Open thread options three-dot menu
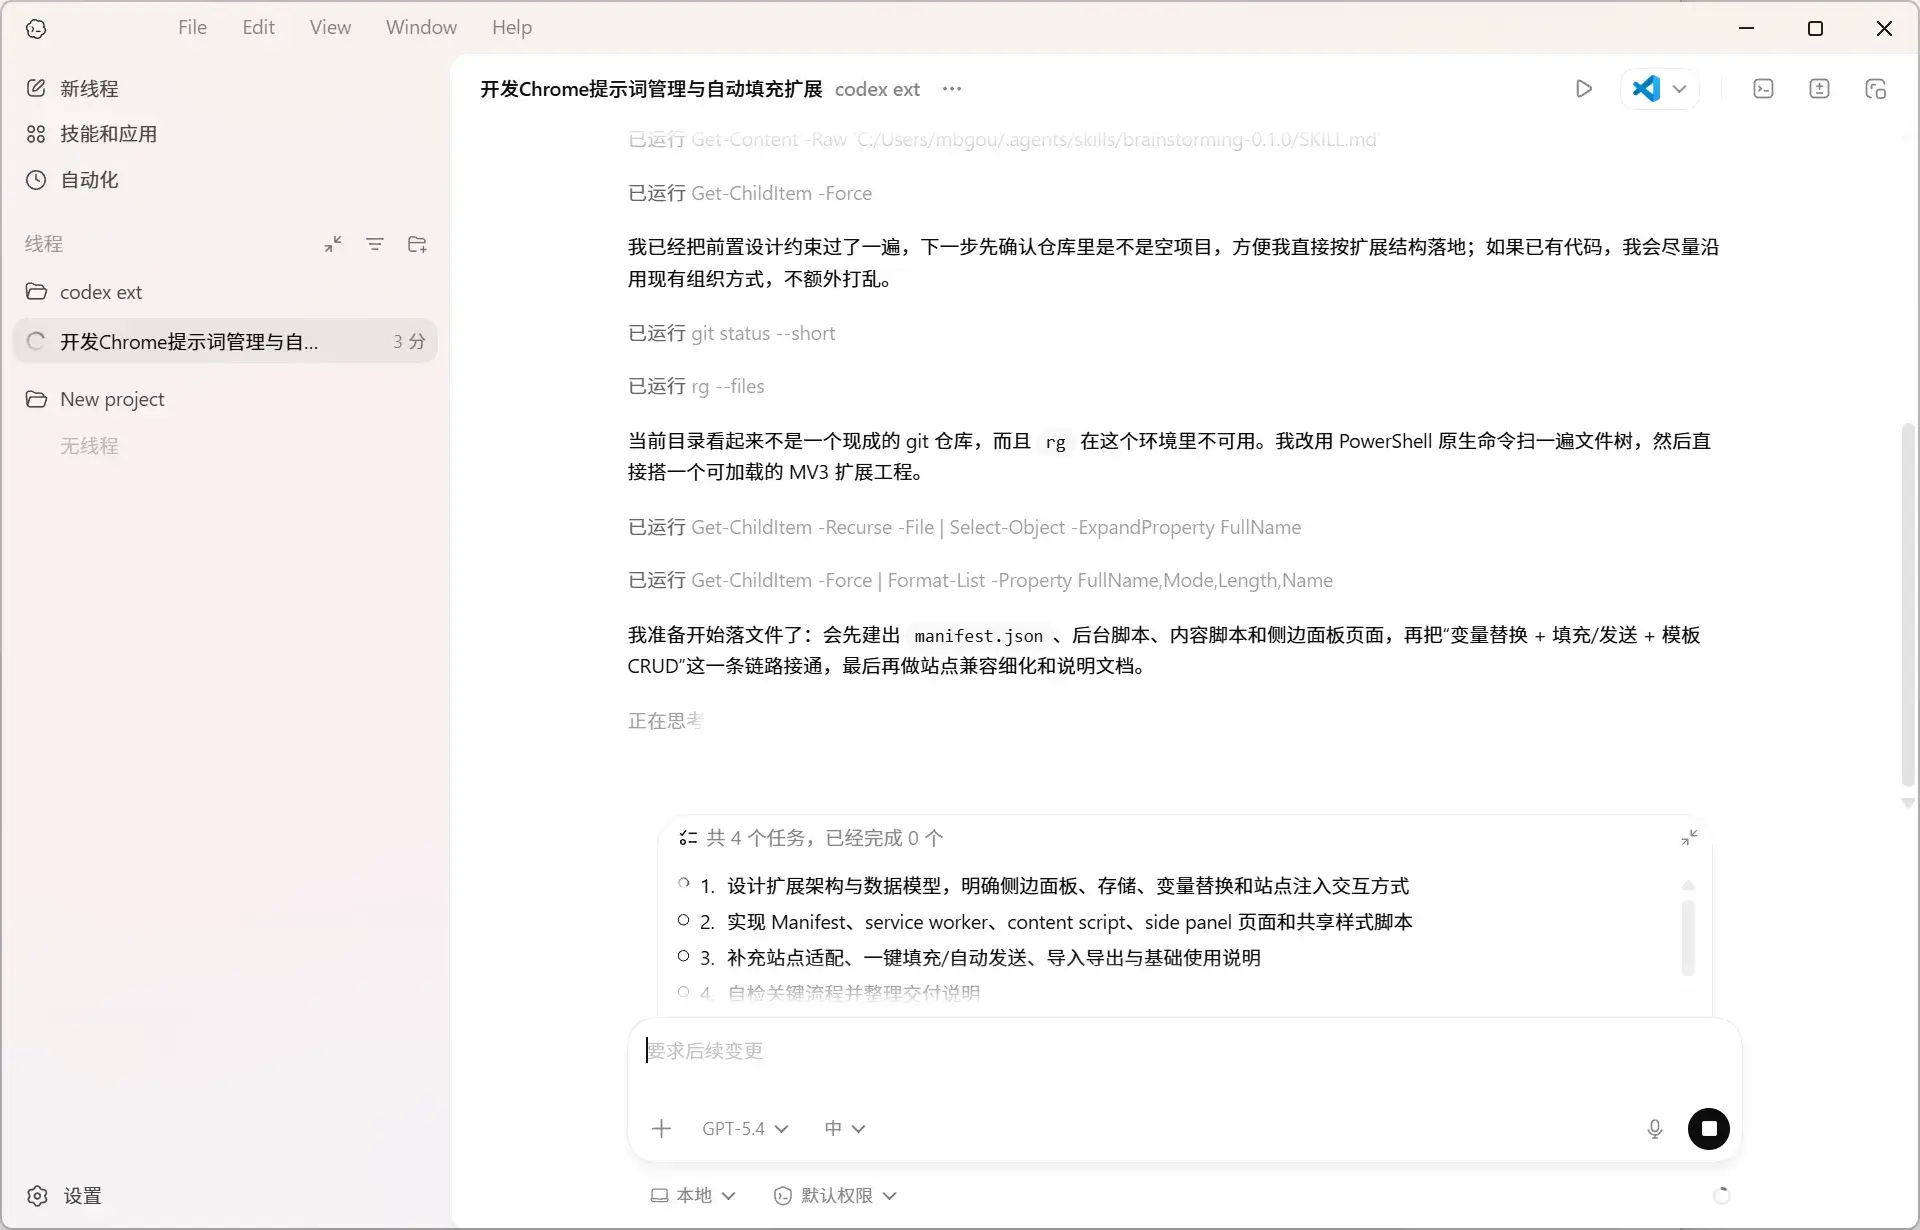This screenshot has width=1920, height=1230. (x=951, y=89)
